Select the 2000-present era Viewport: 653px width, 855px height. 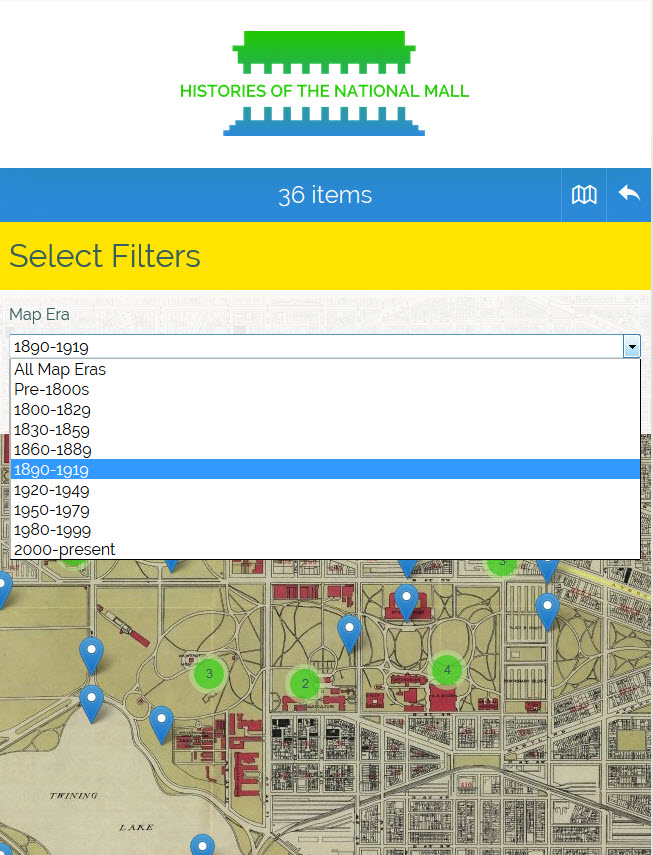pyautogui.click(x=325, y=549)
